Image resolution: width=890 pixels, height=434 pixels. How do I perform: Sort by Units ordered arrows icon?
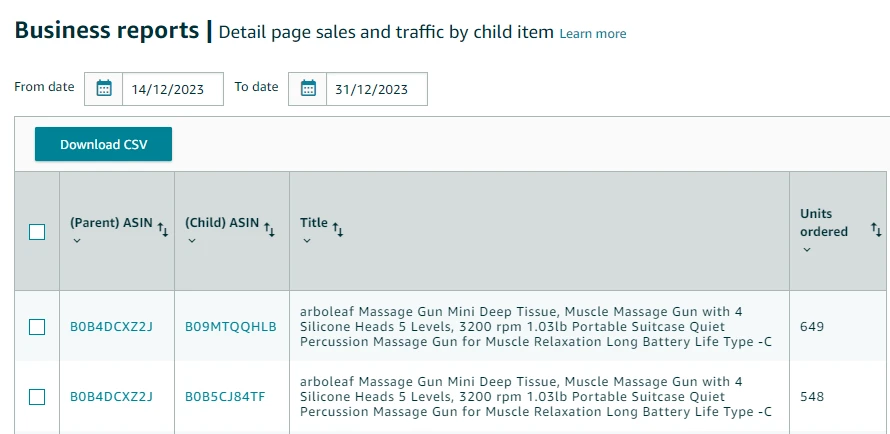(876, 230)
